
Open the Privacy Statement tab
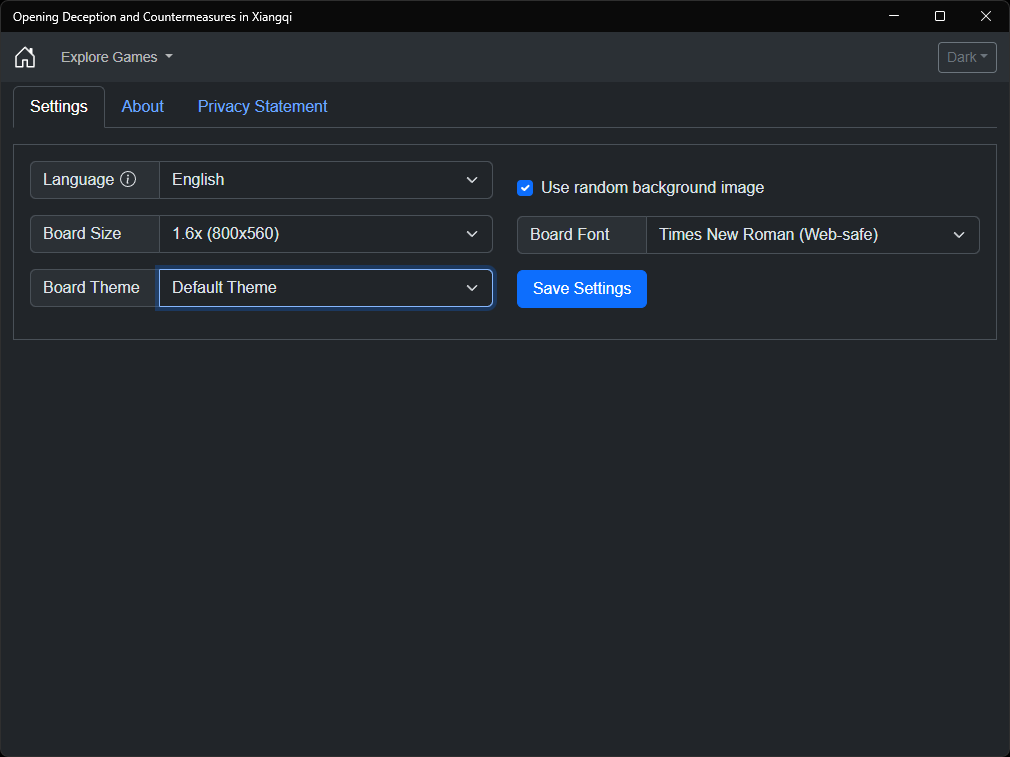[262, 106]
